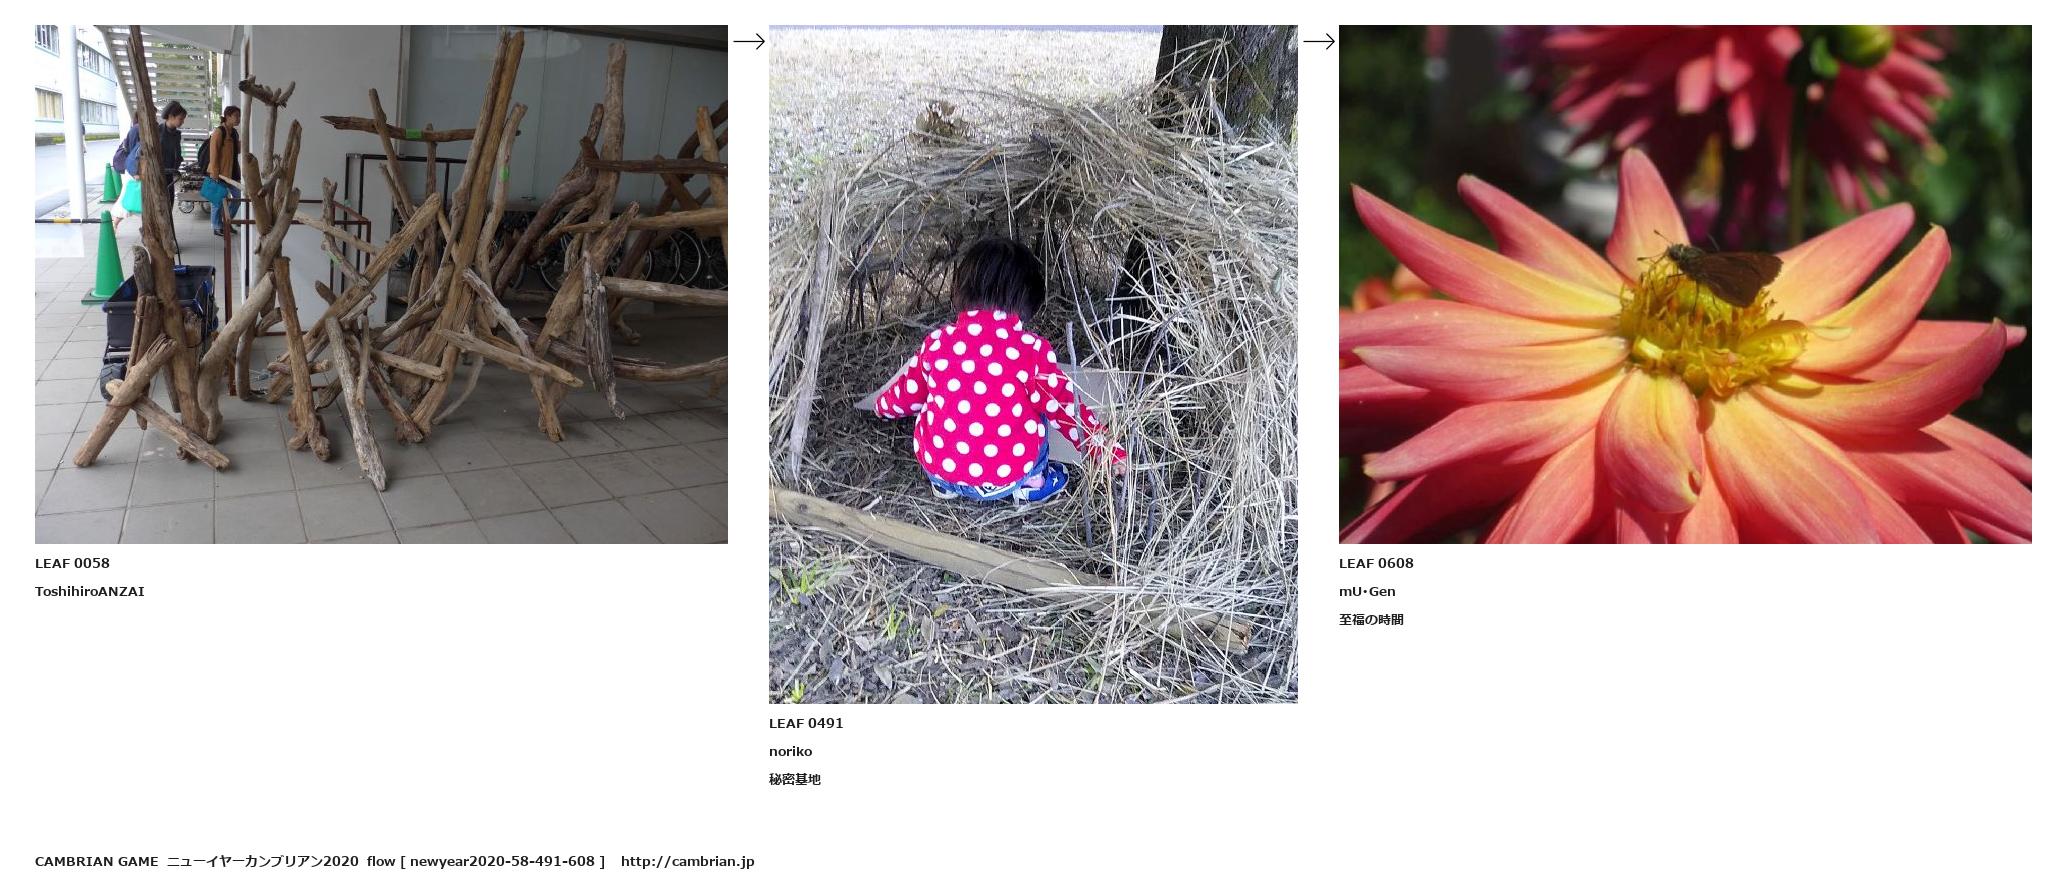This screenshot has height=886, width=2067.
Task: Click author name noriko
Action: pyautogui.click(x=790, y=751)
